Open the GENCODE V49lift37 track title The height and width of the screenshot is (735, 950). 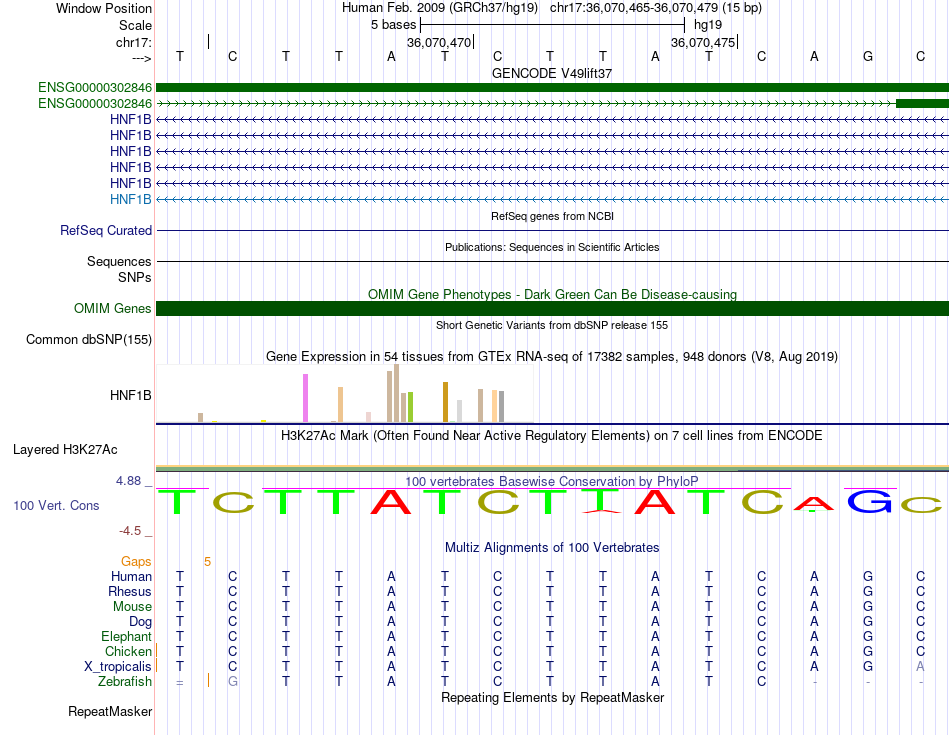pos(552,73)
